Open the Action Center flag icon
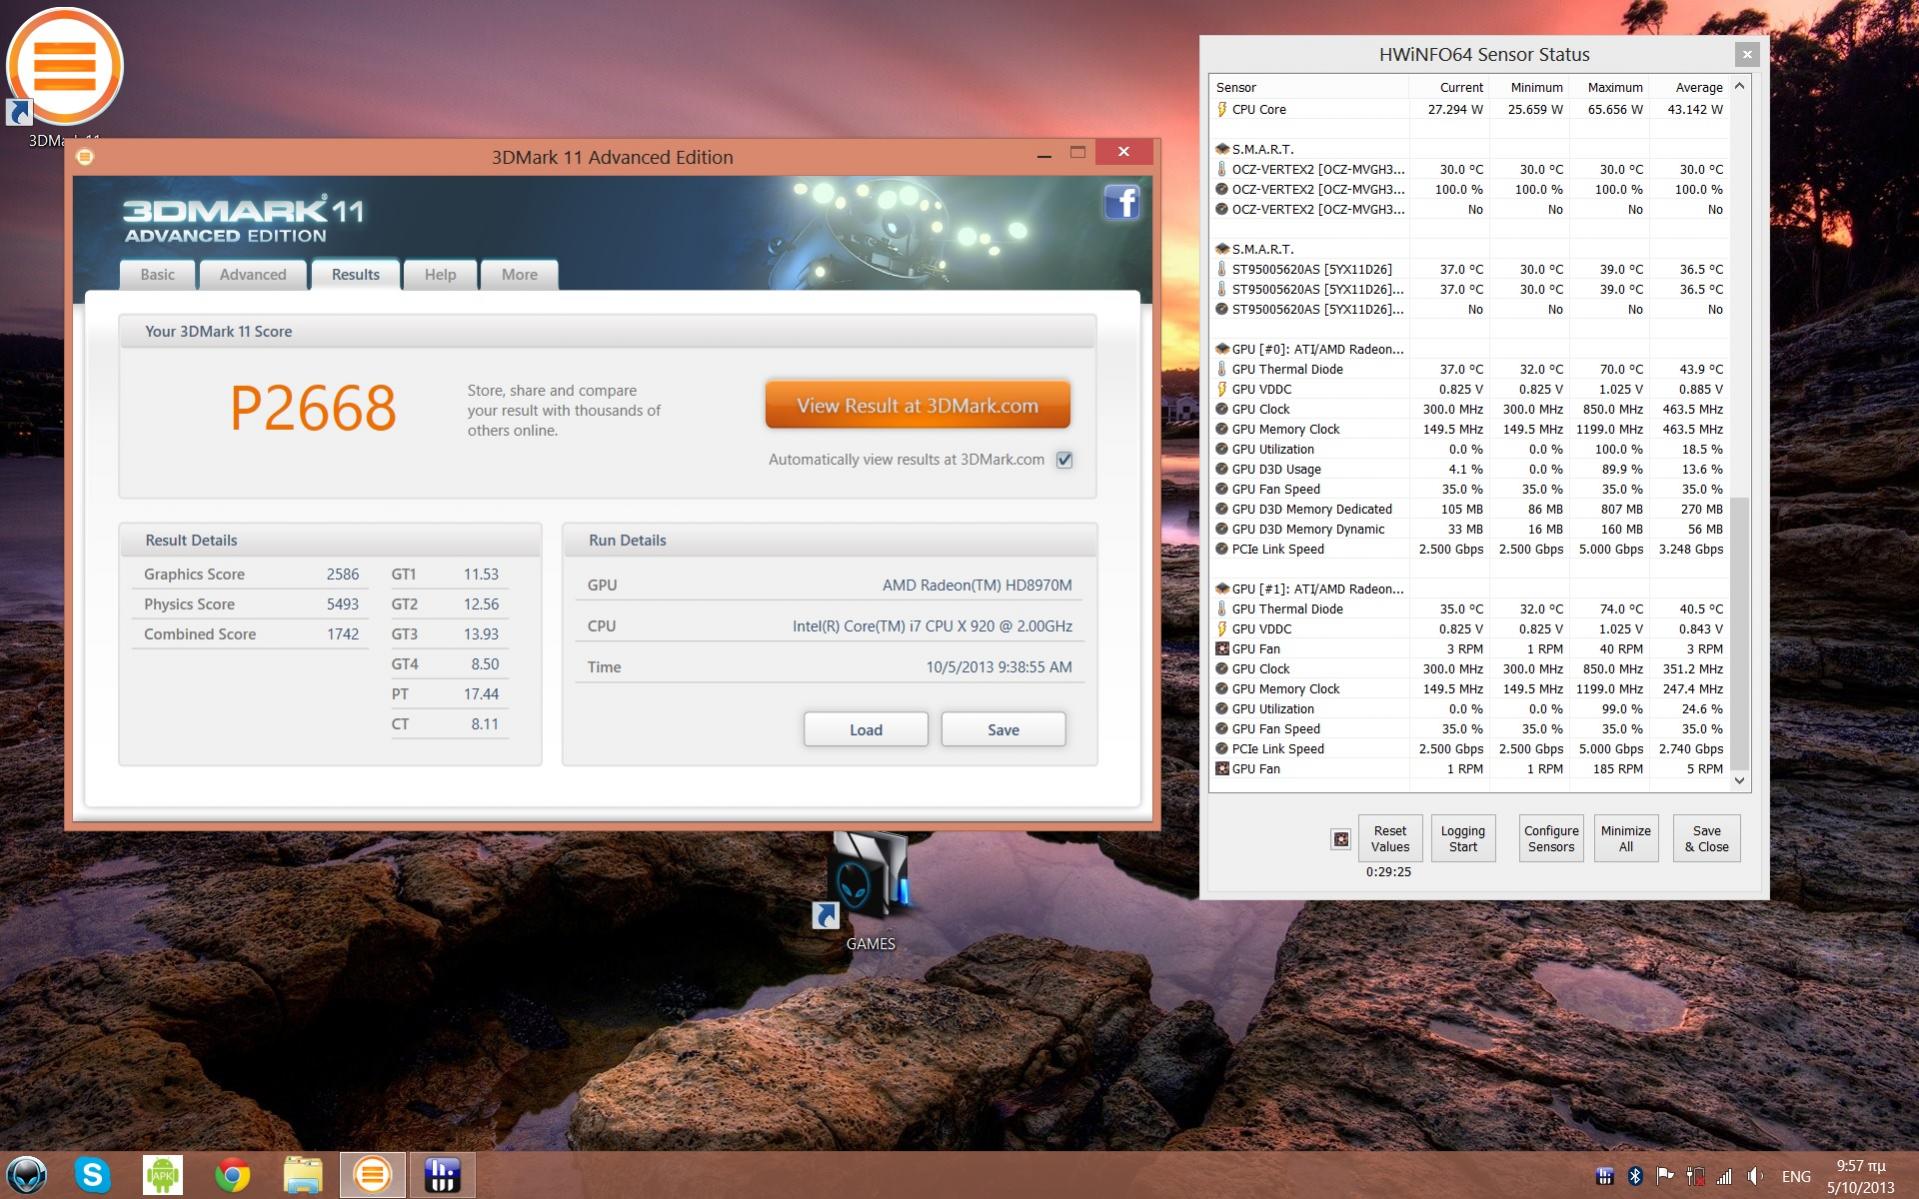The height and width of the screenshot is (1199, 1919). click(x=1665, y=1176)
